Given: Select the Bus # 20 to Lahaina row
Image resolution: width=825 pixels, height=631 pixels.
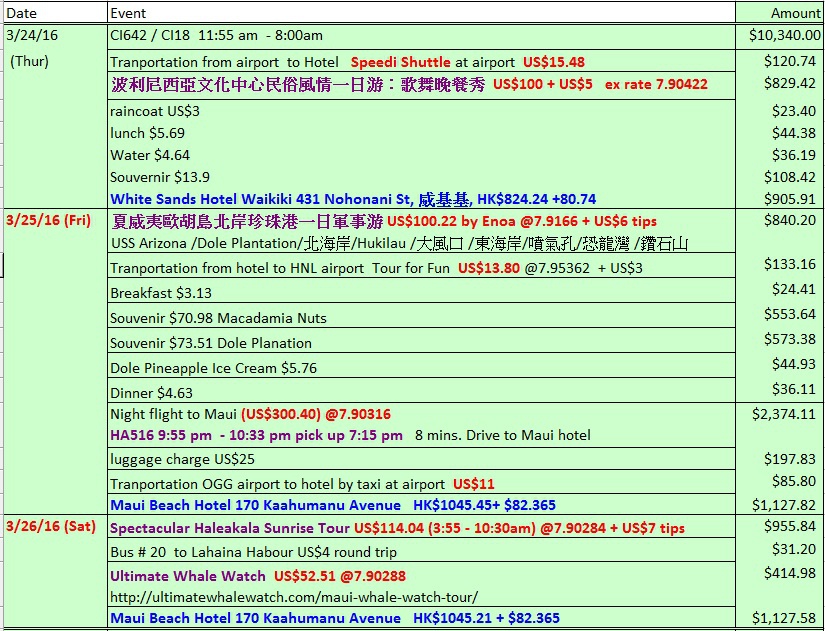Looking at the screenshot, I should tap(421, 550).
